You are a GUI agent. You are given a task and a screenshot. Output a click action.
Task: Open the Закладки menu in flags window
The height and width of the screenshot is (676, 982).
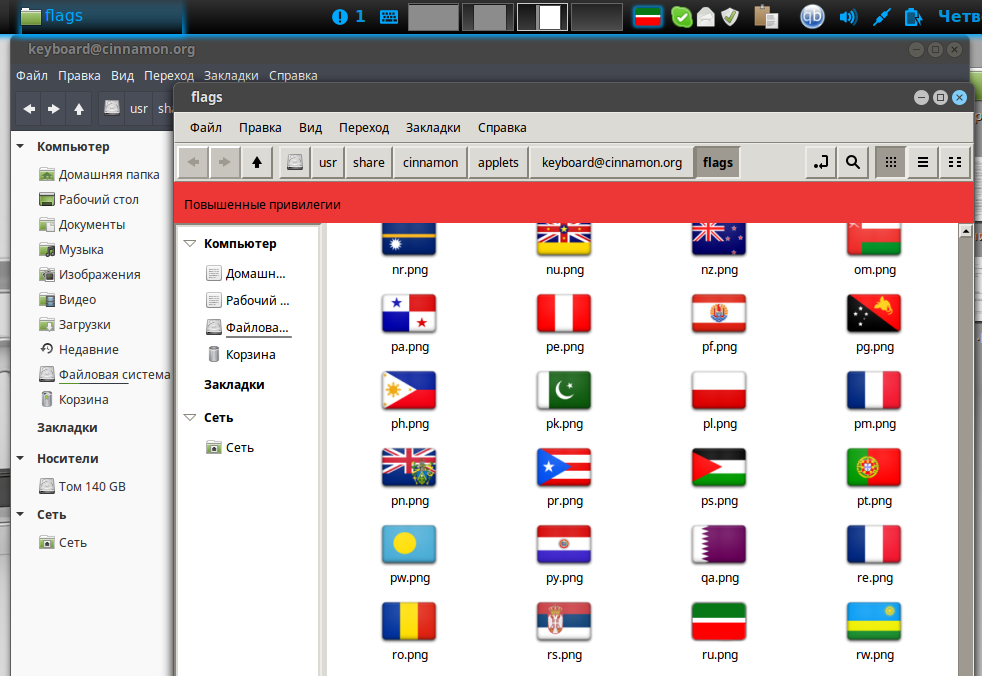[432, 127]
